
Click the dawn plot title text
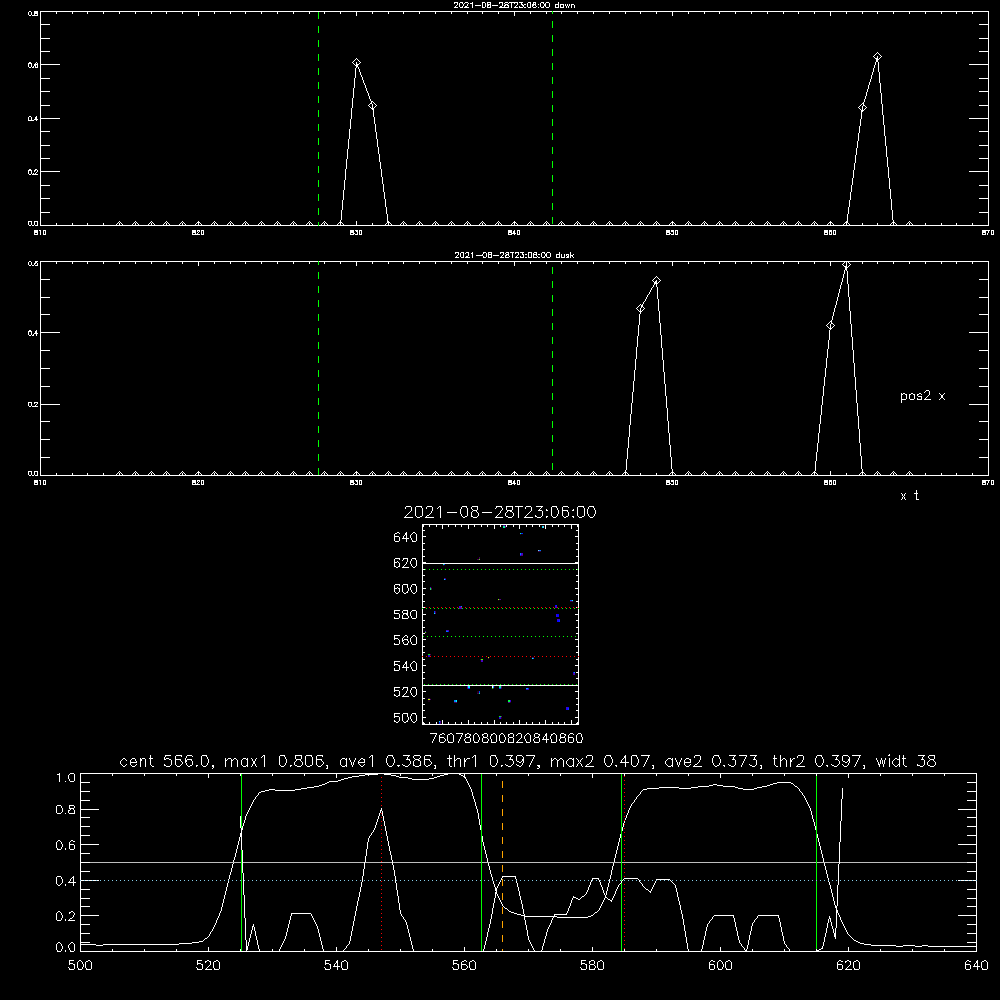514,5
